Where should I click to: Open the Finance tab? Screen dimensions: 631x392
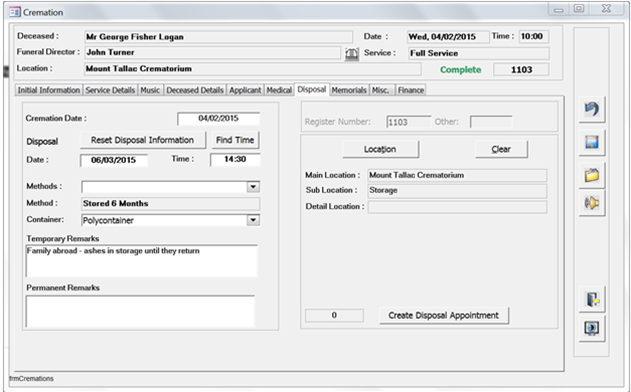pos(411,90)
